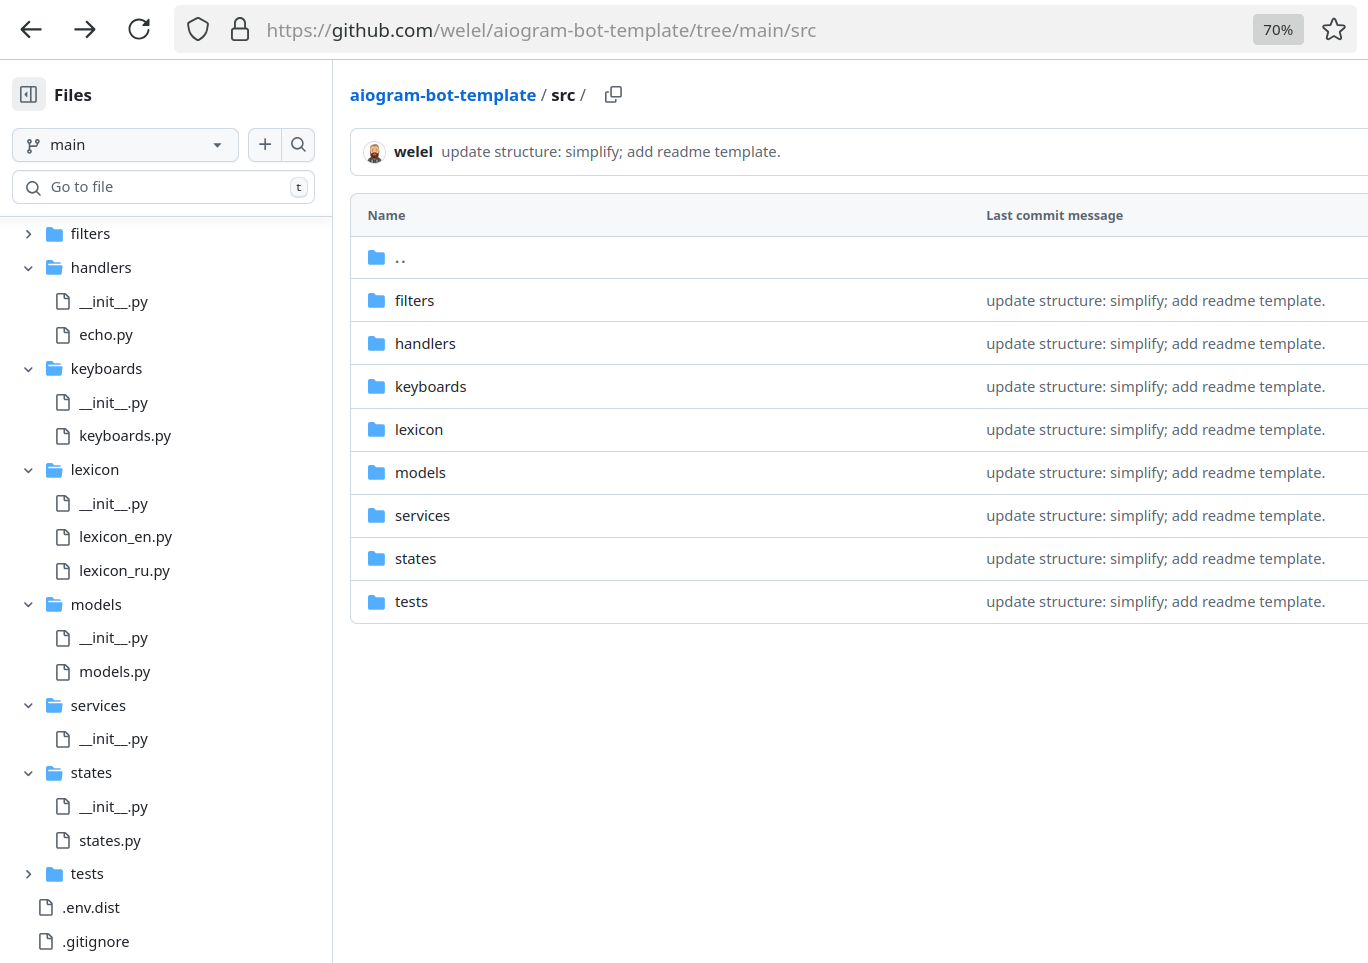Viewport: 1368px width, 963px height.
Task: Click the file icon beside states.py
Action: pos(63,841)
